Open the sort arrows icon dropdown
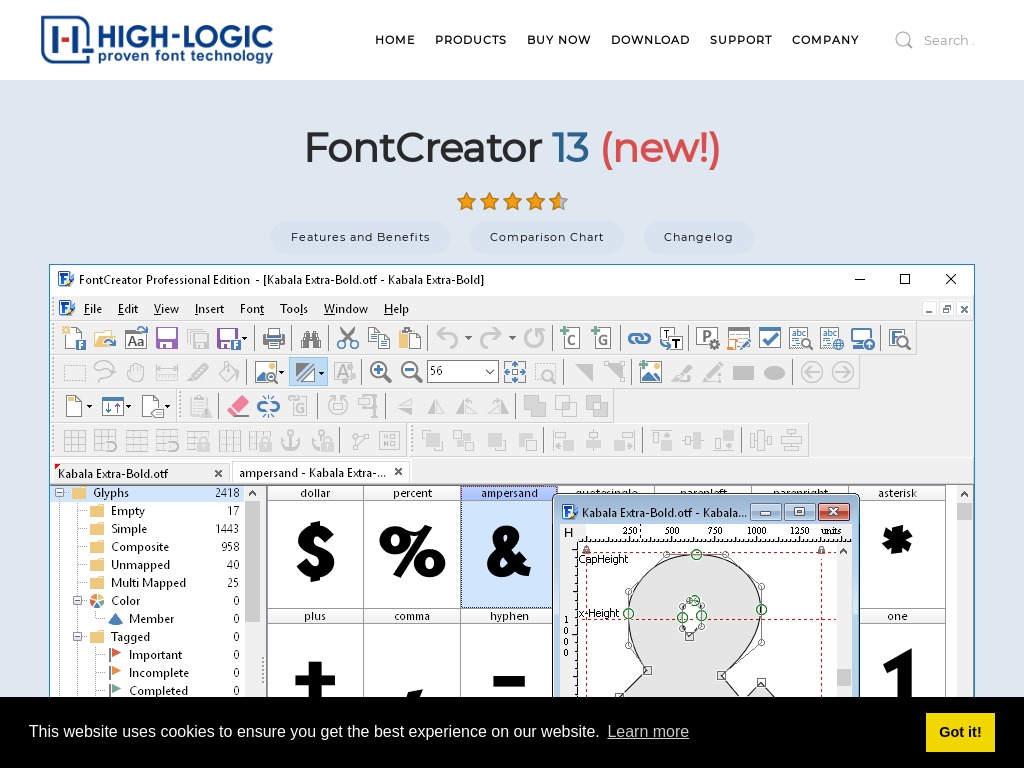Screen dimensions: 1024x768 (x=128, y=406)
